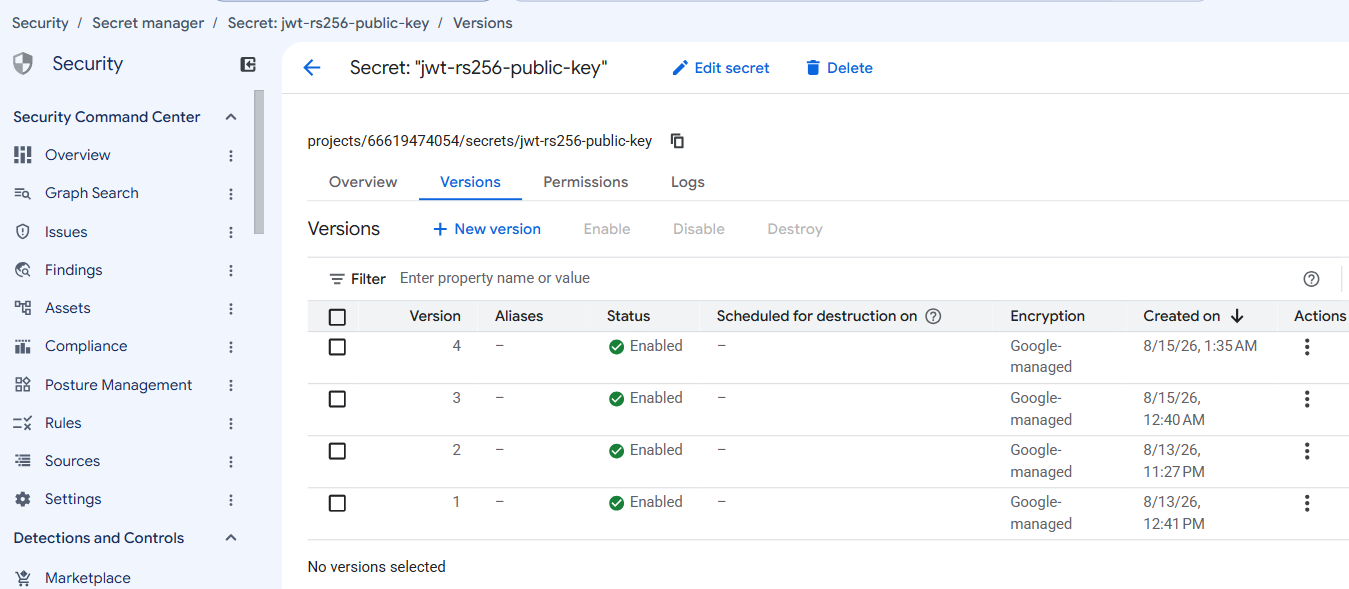Open more options for Graph Search
The height and width of the screenshot is (589, 1349).
[x=231, y=194]
